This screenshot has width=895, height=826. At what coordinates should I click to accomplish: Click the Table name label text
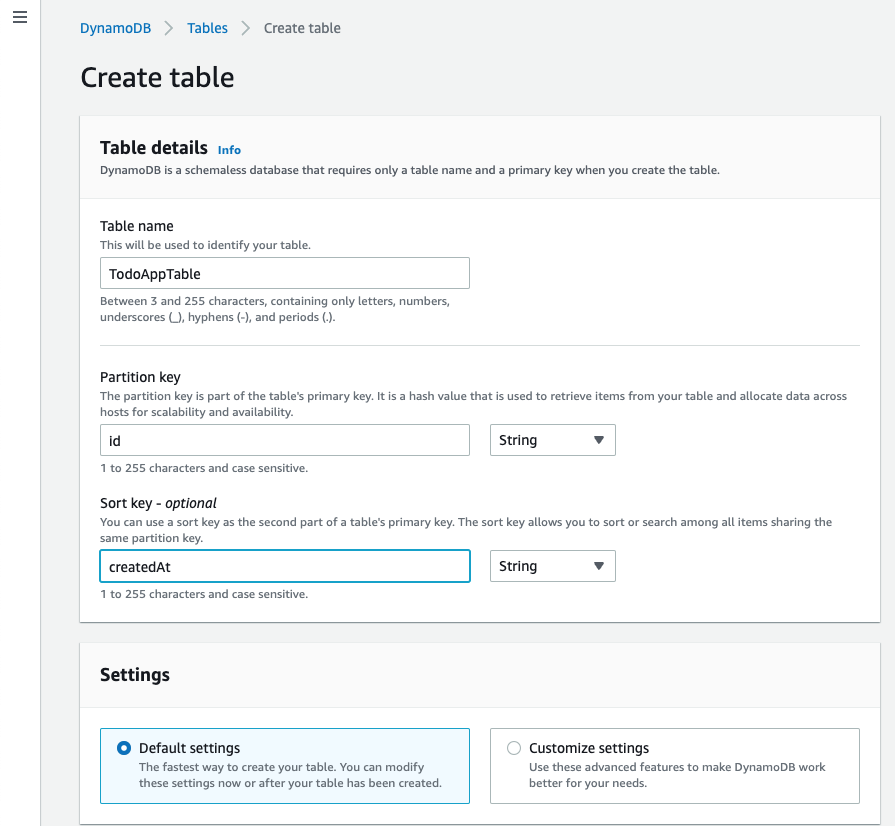pyautogui.click(x=136, y=226)
